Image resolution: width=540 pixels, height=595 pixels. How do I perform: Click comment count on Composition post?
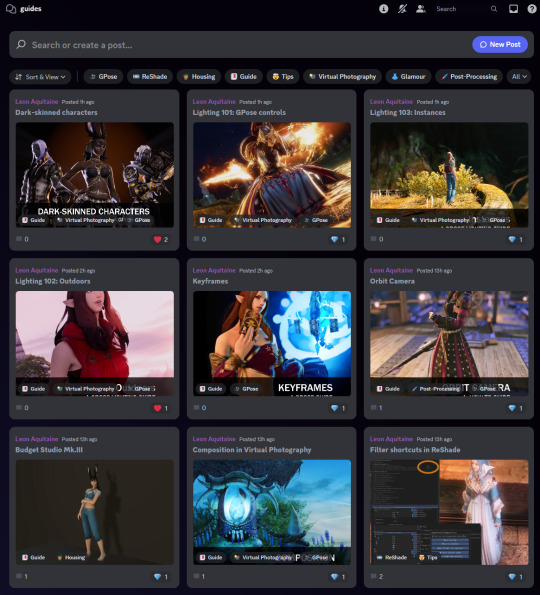pyautogui.click(x=199, y=576)
